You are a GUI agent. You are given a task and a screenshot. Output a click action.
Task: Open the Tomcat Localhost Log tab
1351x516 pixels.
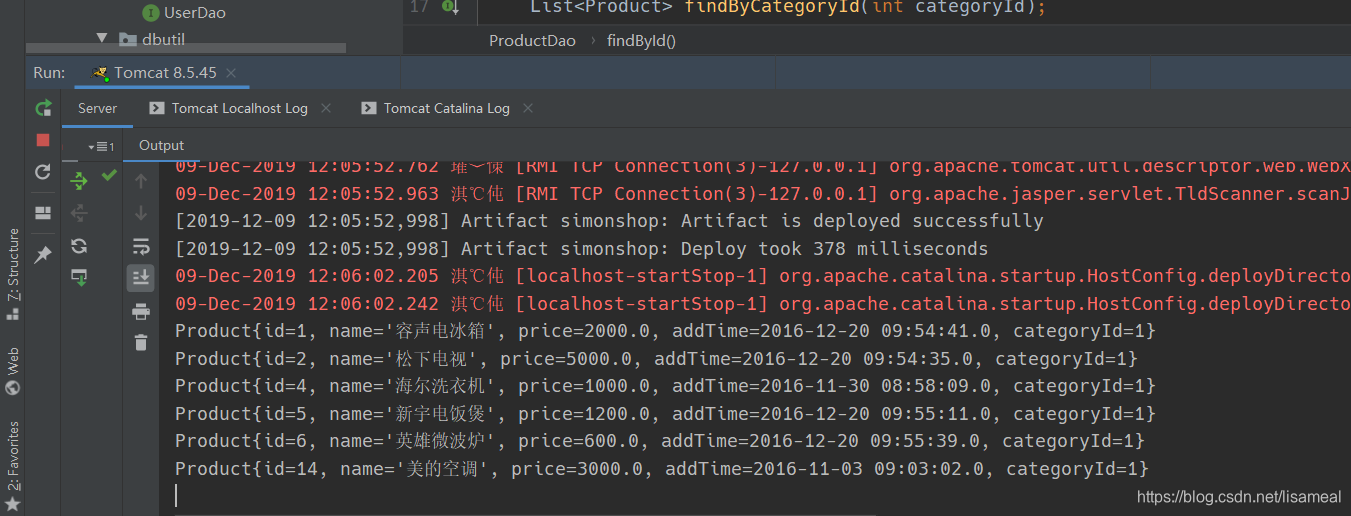point(239,108)
